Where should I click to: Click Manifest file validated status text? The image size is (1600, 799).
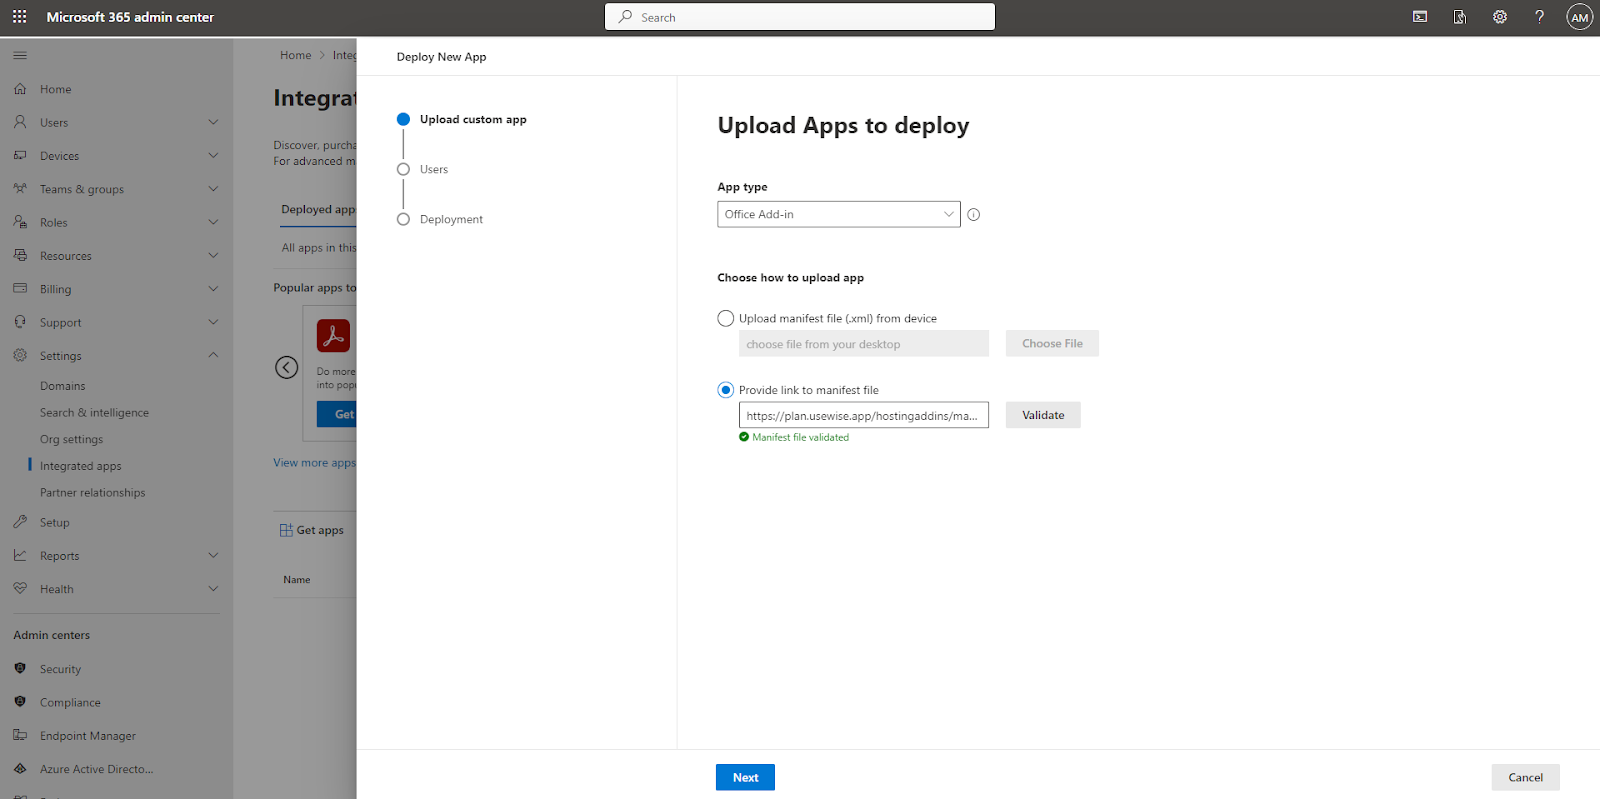800,437
